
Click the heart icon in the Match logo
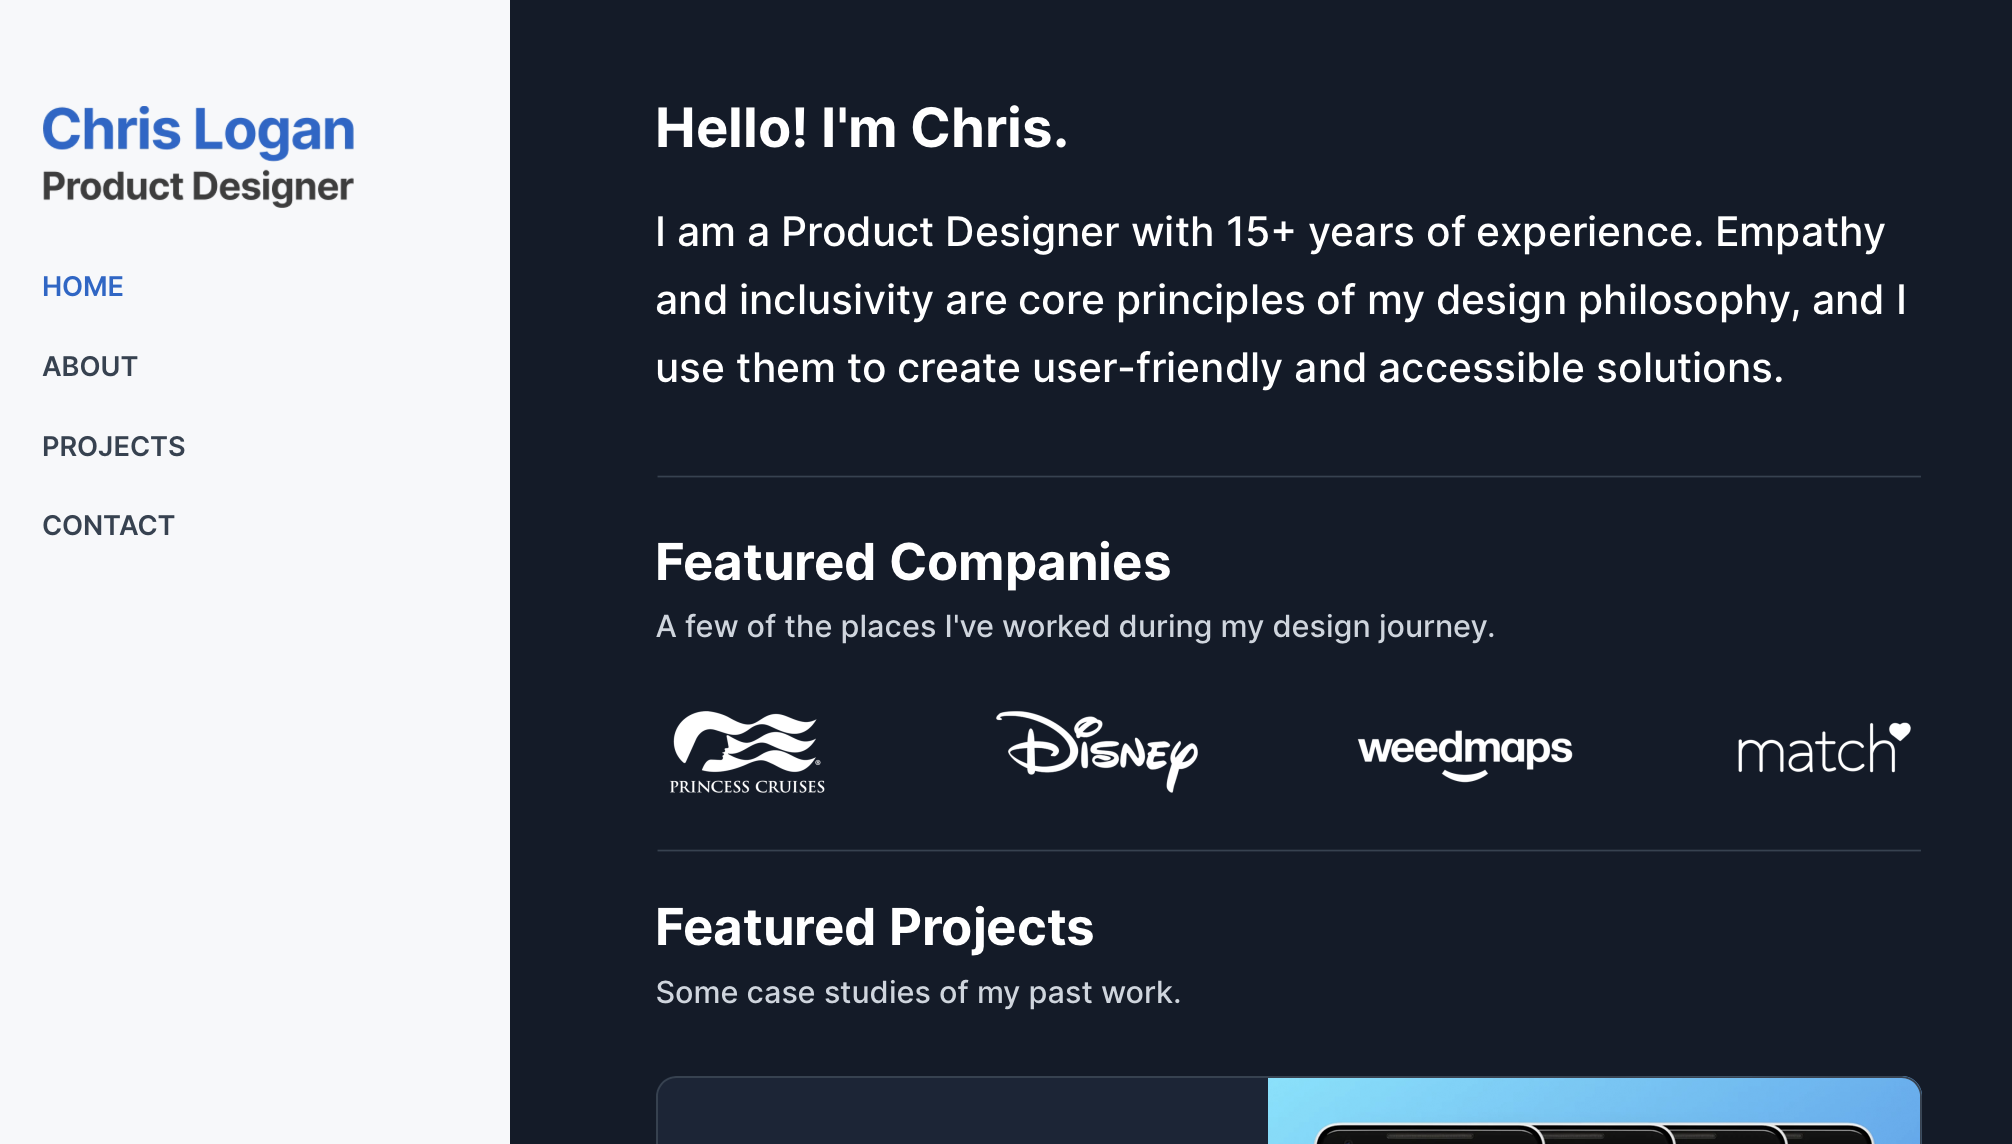1898,732
